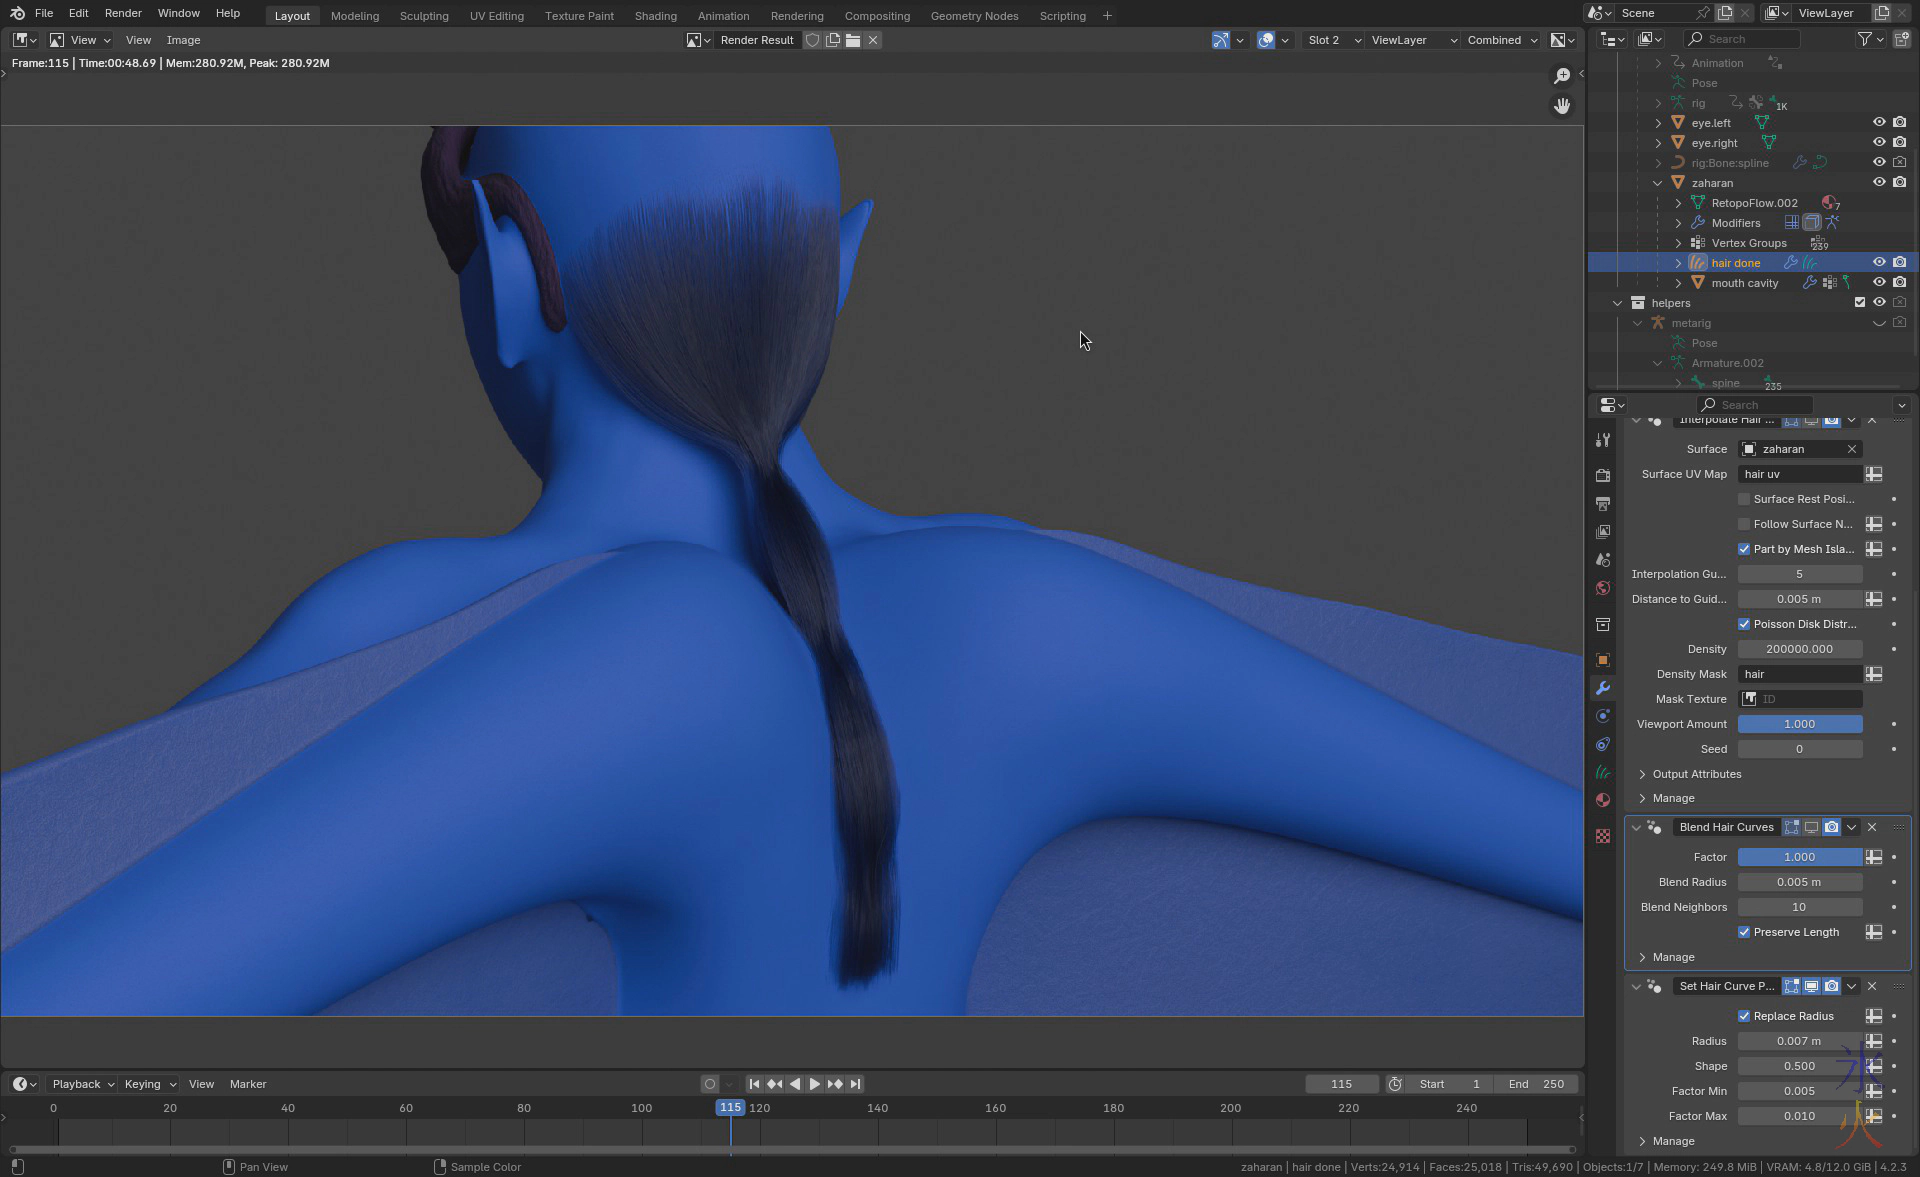
Task: Click the outliner filter funnel icon
Action: (x=1864, y=39)
